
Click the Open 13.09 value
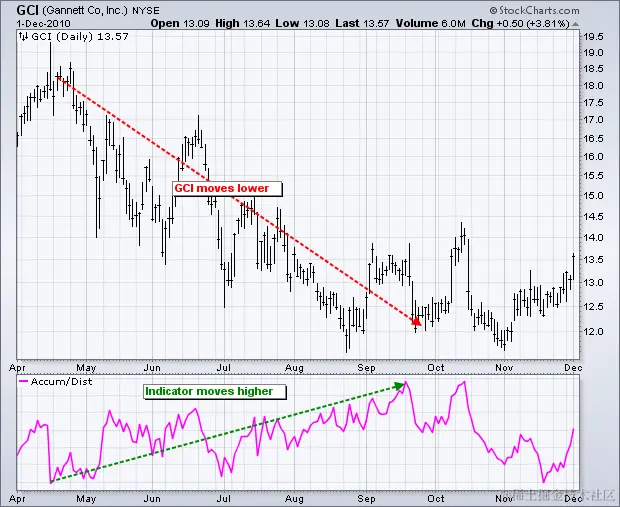[x=180, y=23]
